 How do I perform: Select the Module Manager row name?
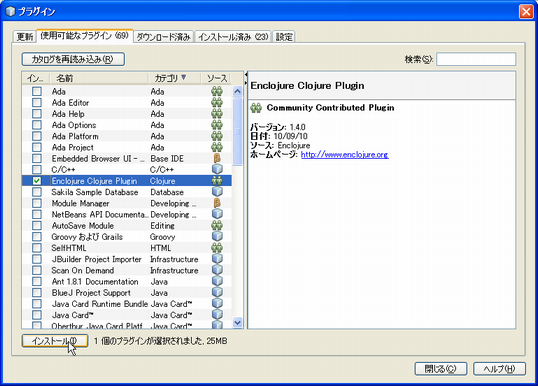[80, 203]
